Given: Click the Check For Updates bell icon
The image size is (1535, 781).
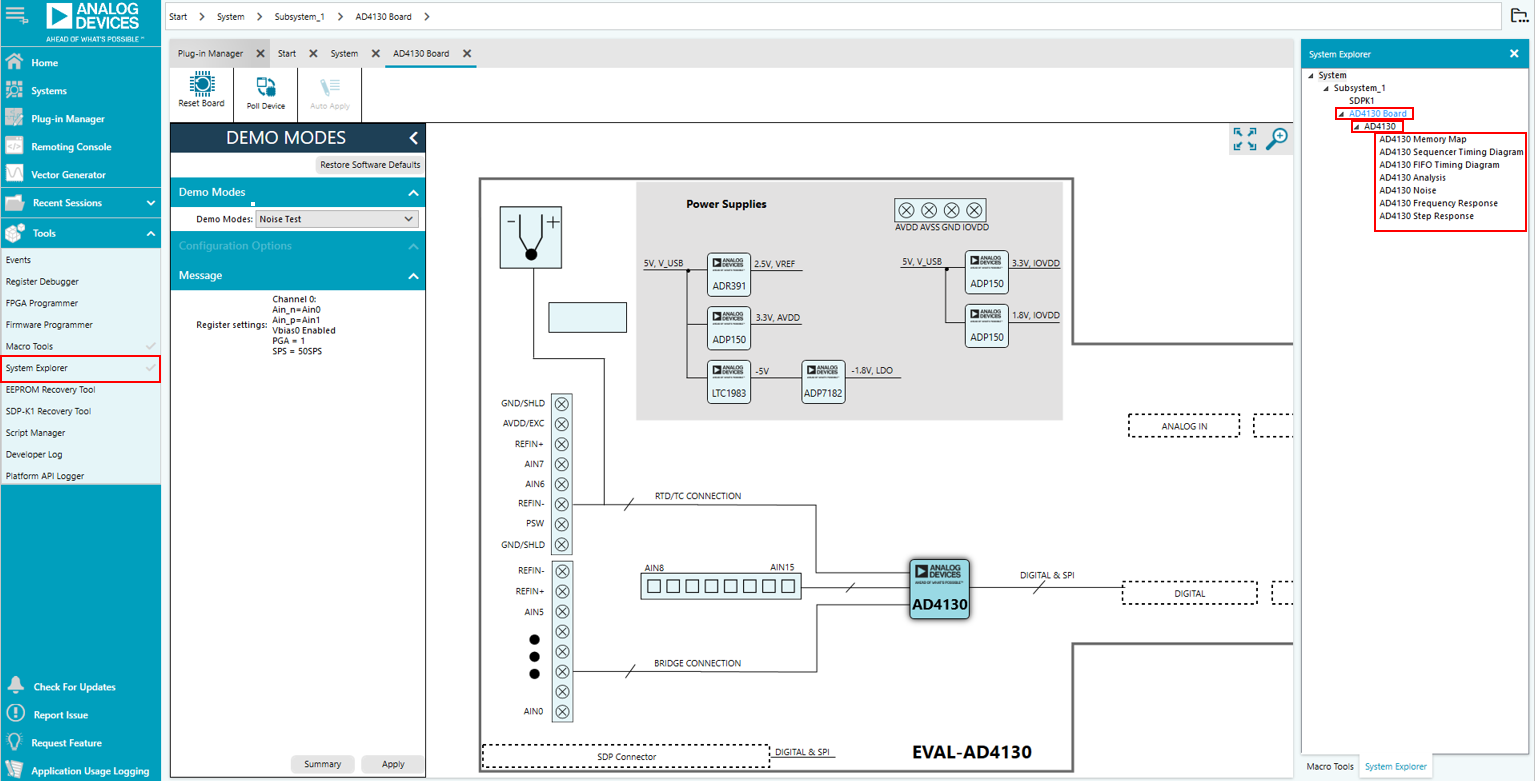Looking at the screenshot, I should point(15,686).
